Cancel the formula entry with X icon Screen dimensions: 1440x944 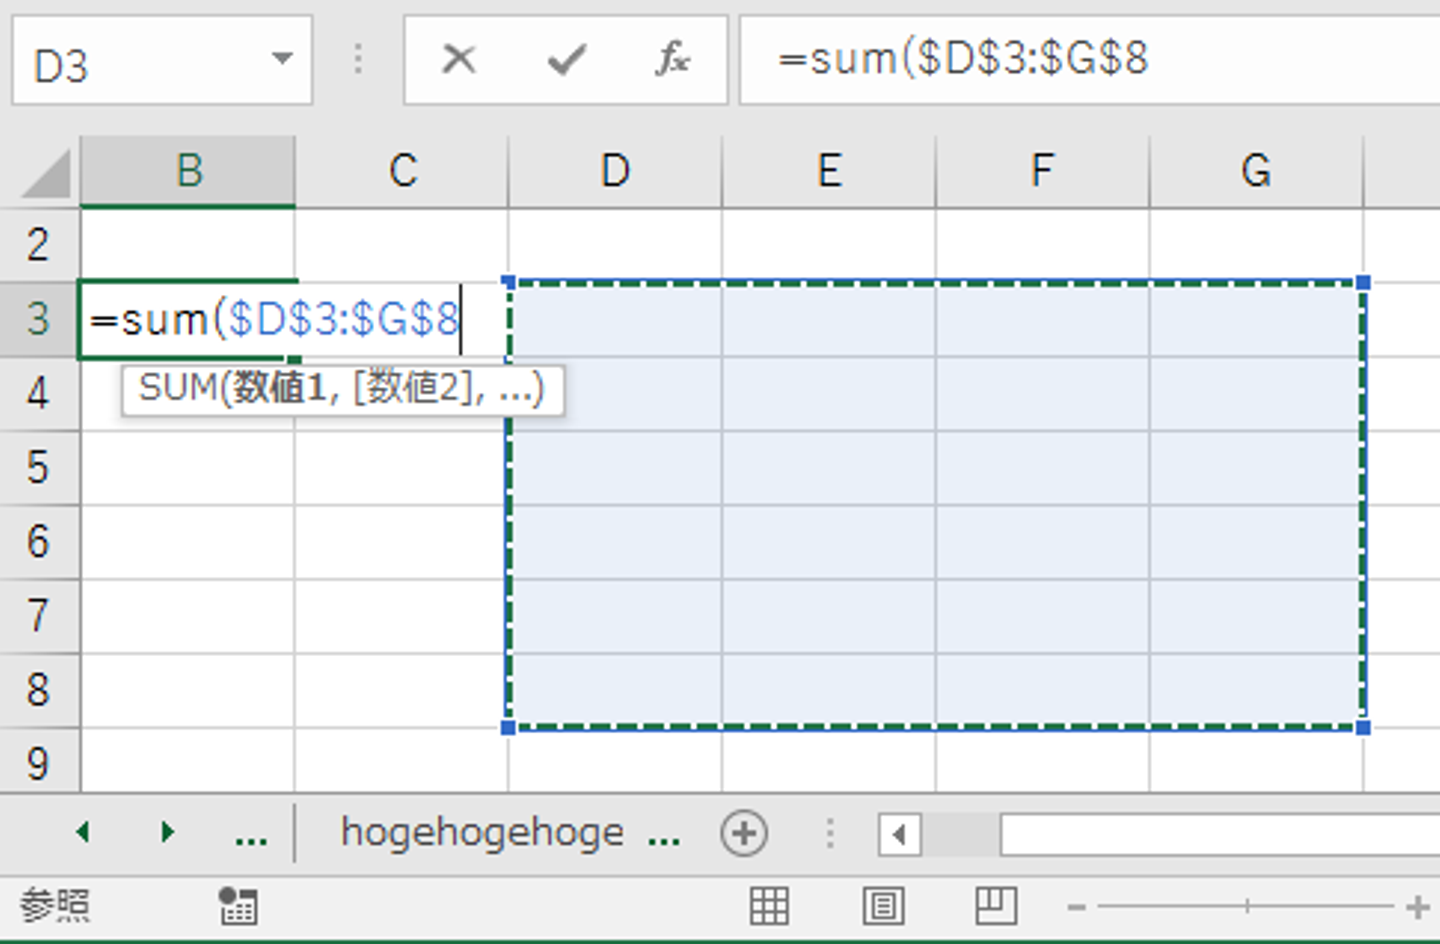coord(459,59)
